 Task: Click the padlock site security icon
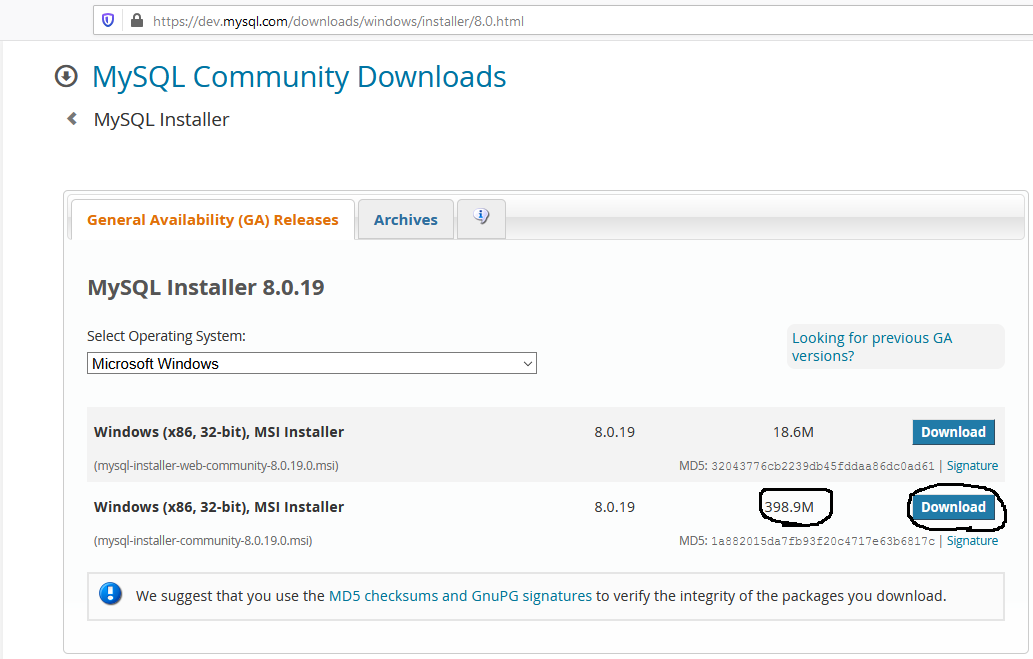tap(137, 20)
